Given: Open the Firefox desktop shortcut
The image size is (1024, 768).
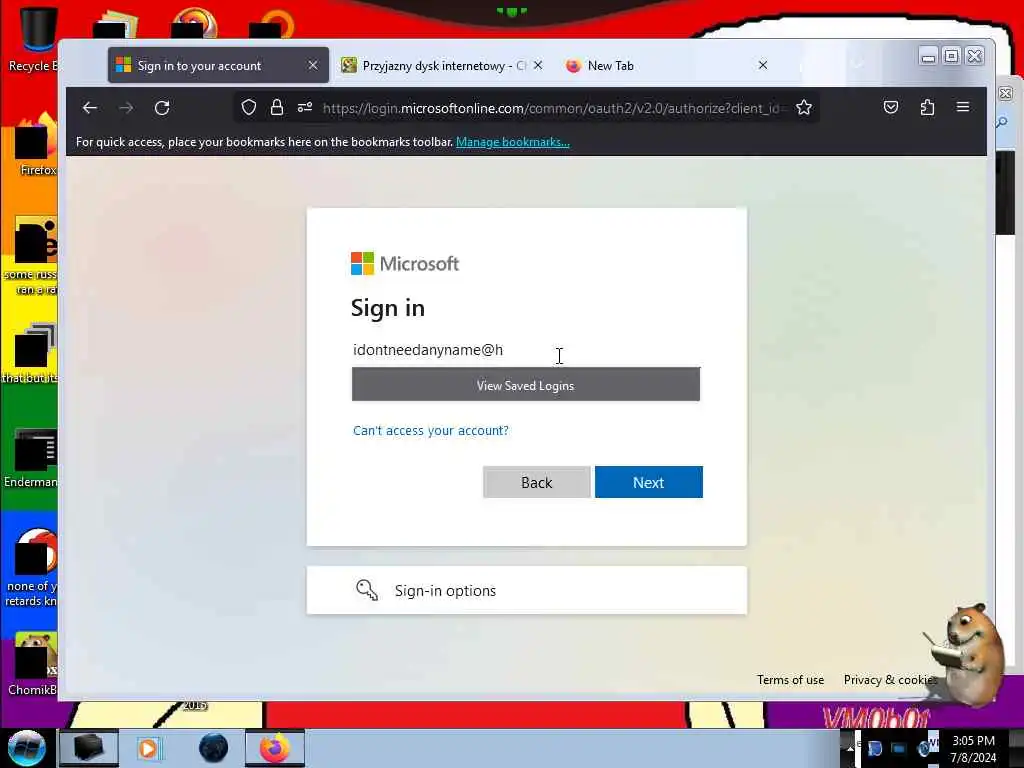Looking at the screenshot, I should pyautogui.click(x=35, y=145).
